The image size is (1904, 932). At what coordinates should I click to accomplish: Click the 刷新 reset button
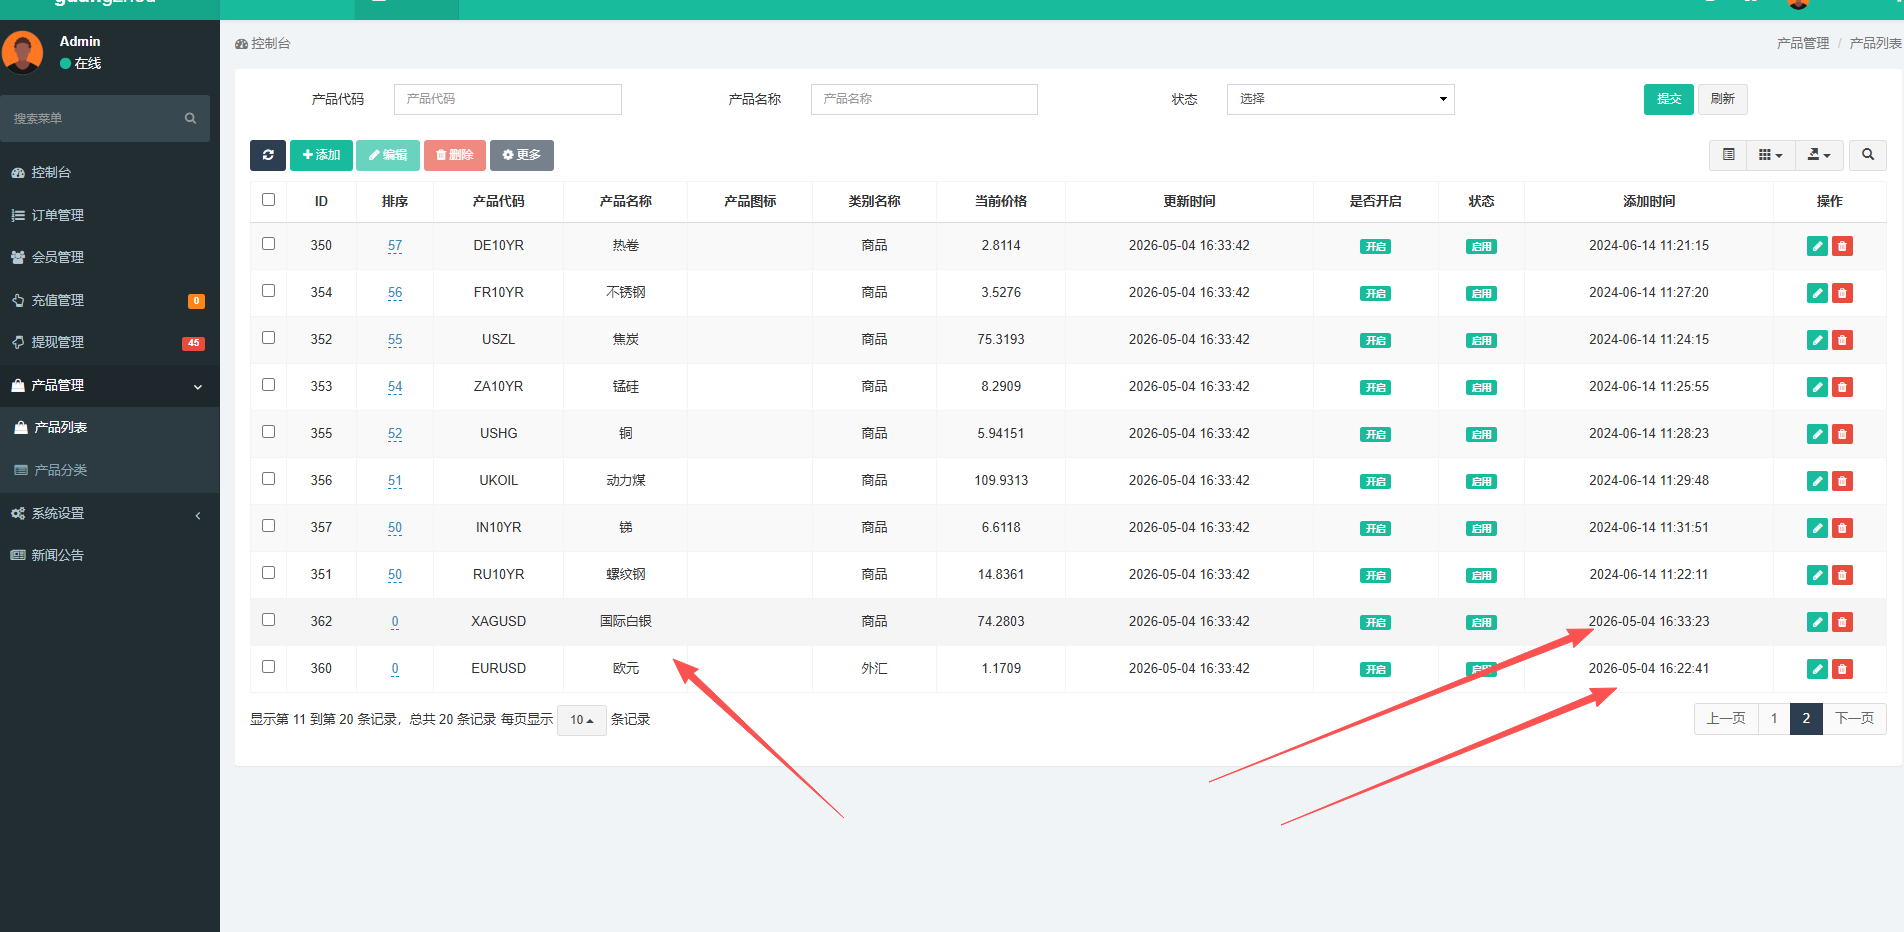point(1722,99)
